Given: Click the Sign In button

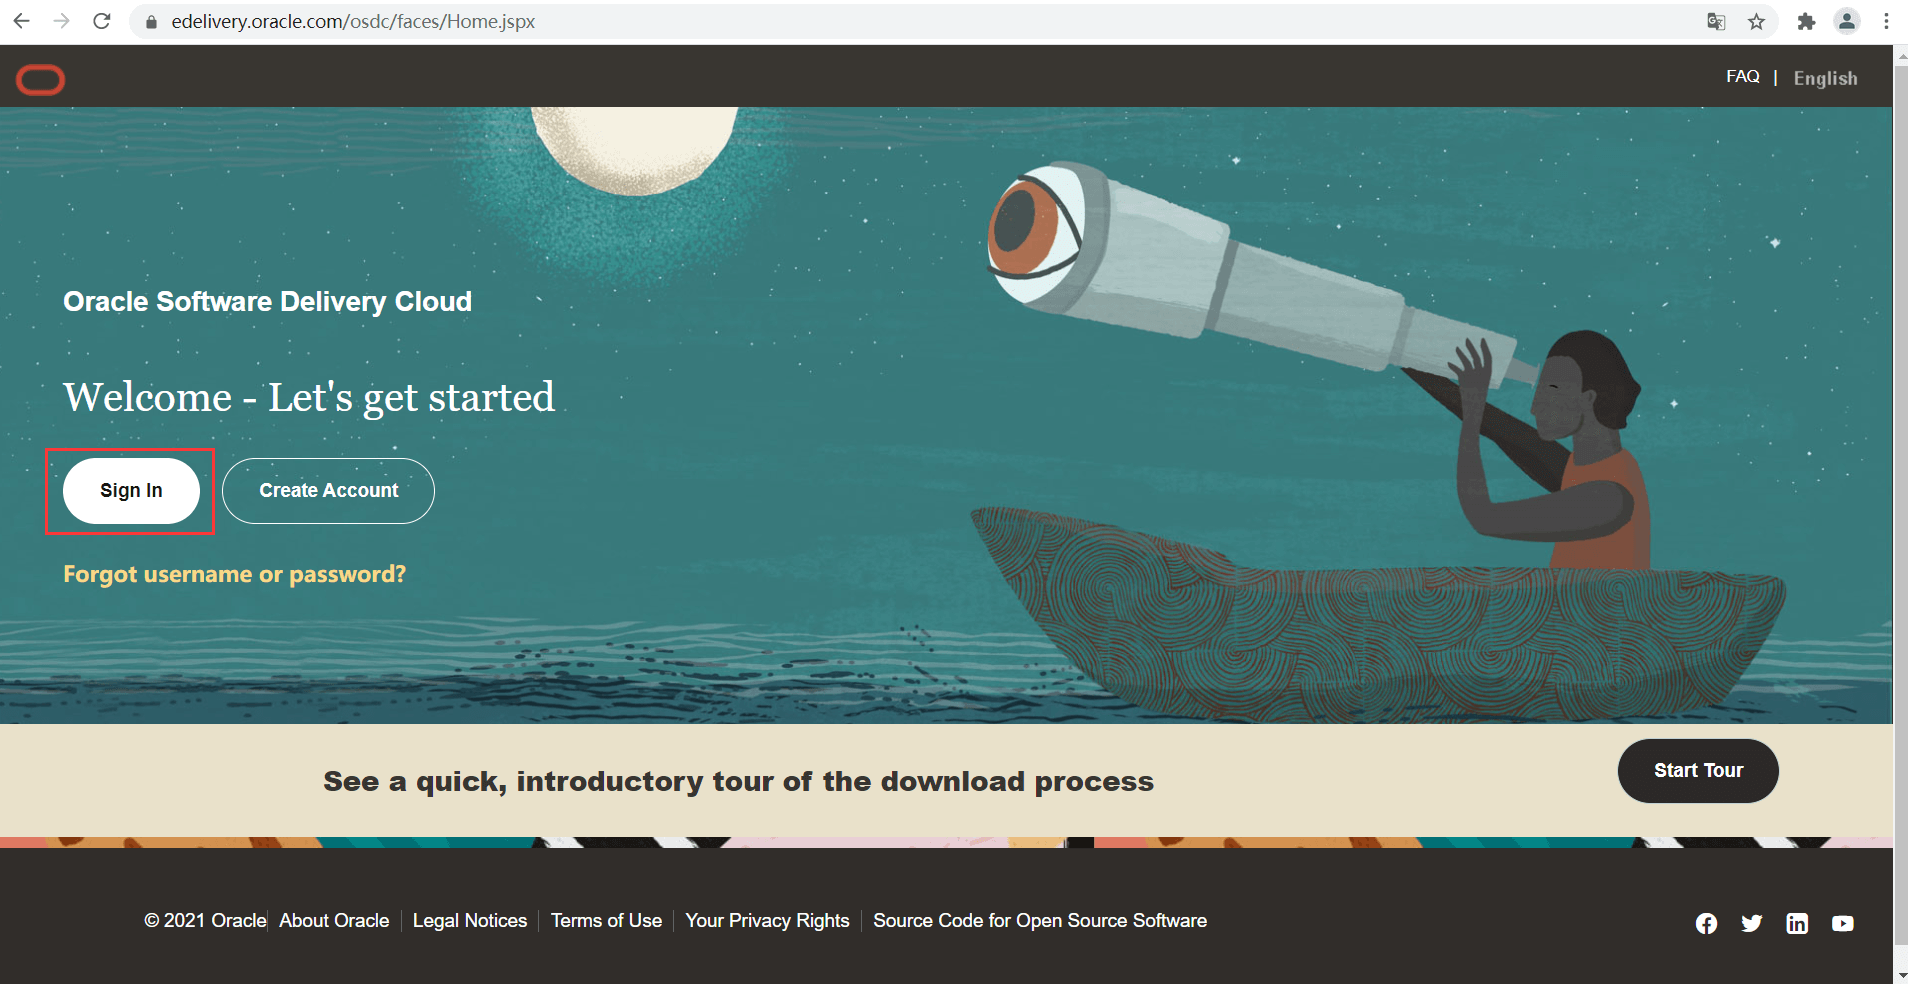Looking at the screenshot, I should (x=131, y=491).
